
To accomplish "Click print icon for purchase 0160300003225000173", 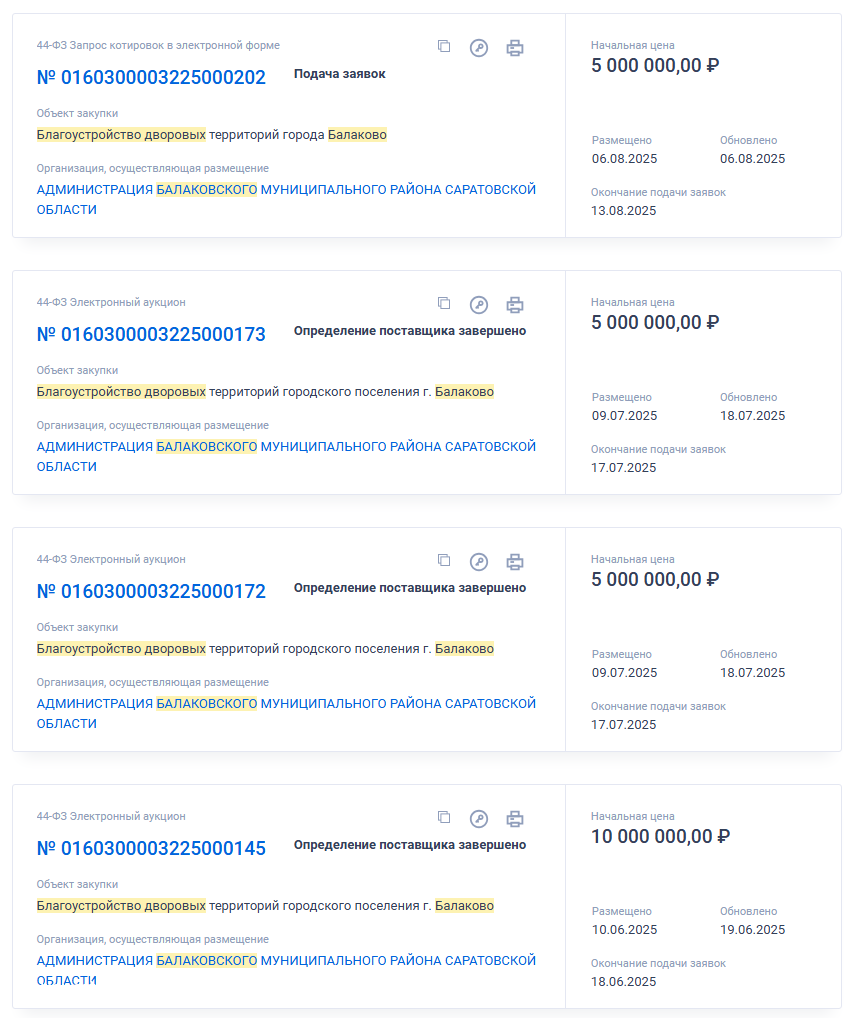I will (515, 304).
